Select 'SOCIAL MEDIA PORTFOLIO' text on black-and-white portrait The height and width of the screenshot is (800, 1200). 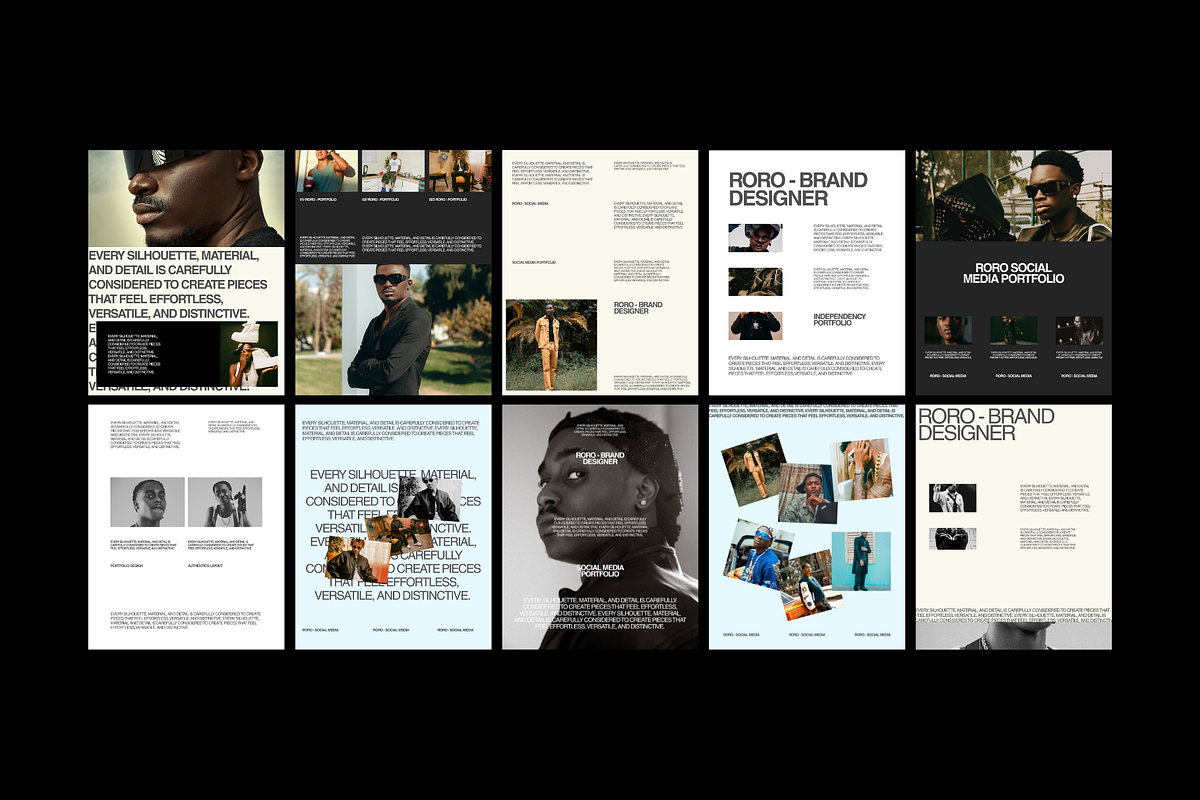click(600, 571)
